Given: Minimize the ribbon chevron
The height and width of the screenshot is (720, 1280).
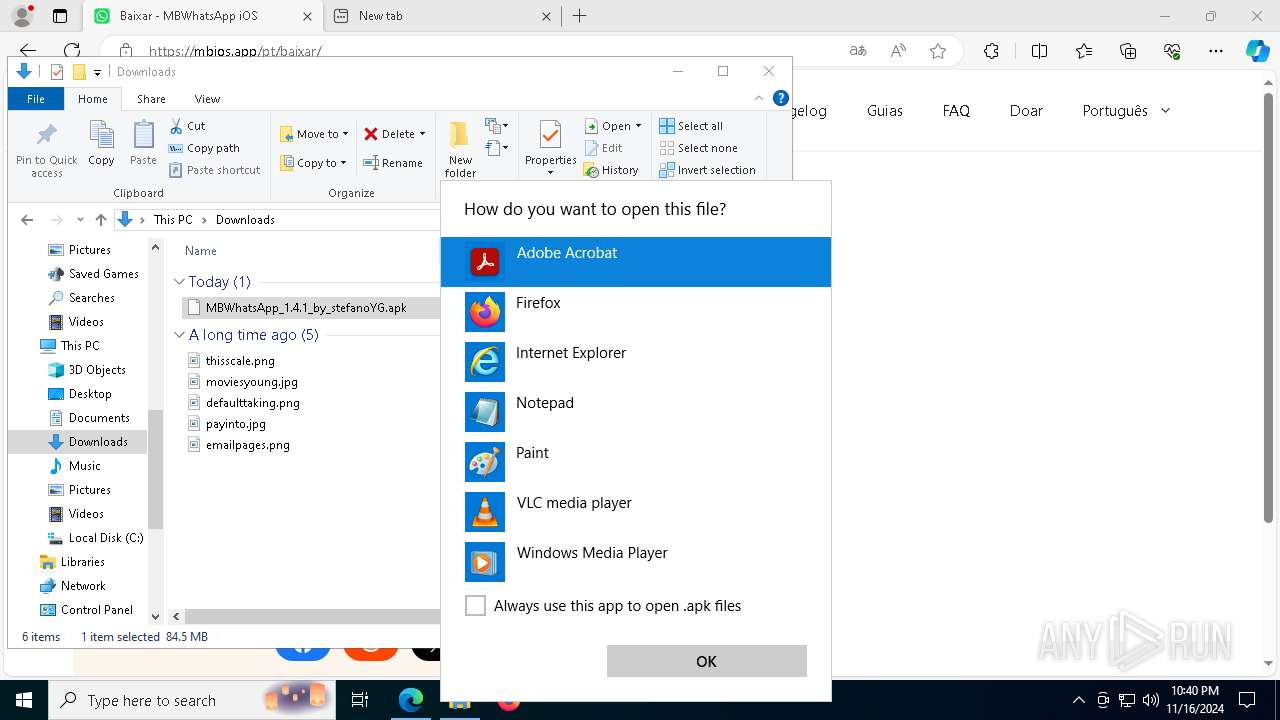Looking at the screenshot, I should 759,98.
